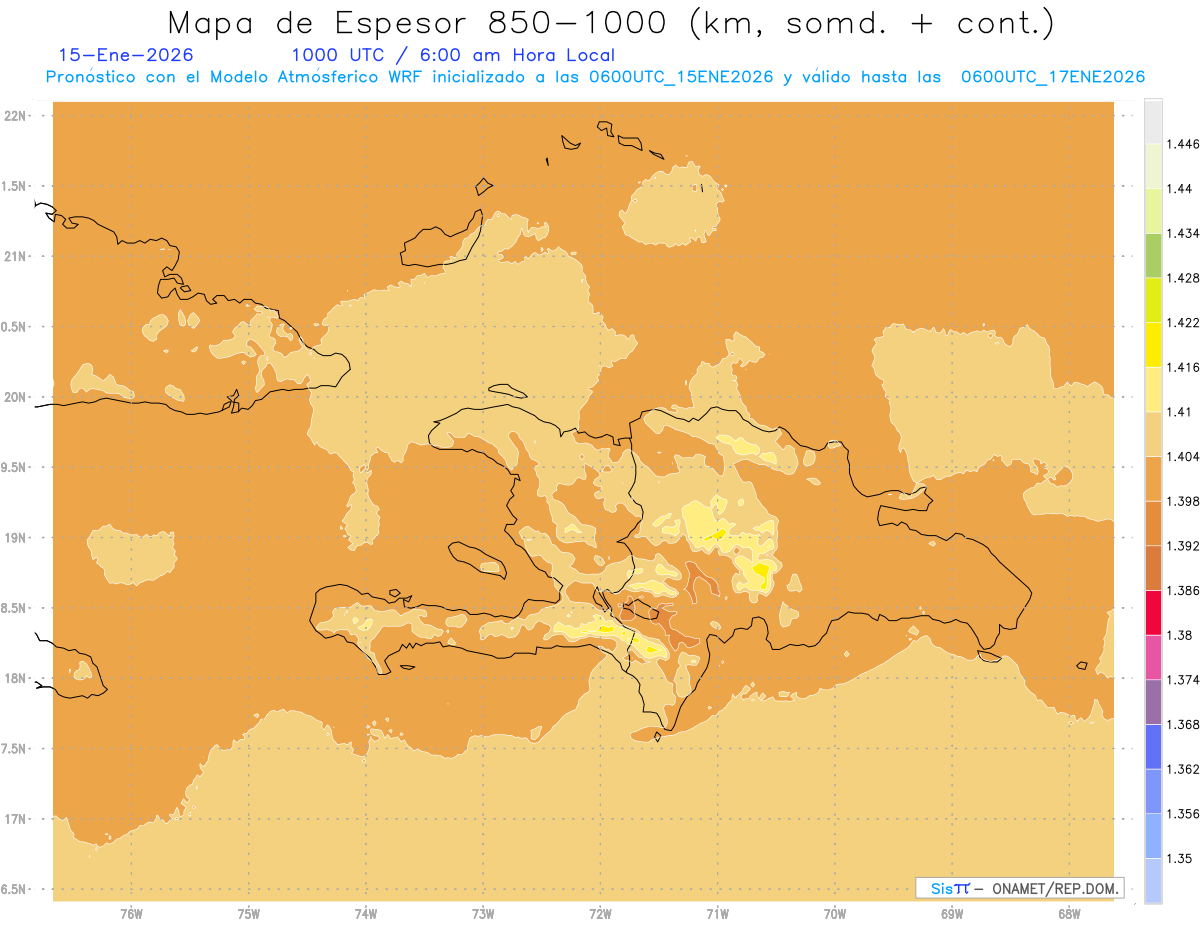Screen dimensions: 1200x927
Task: Click the '20N' latitude axis label
Action: (17, 397)
